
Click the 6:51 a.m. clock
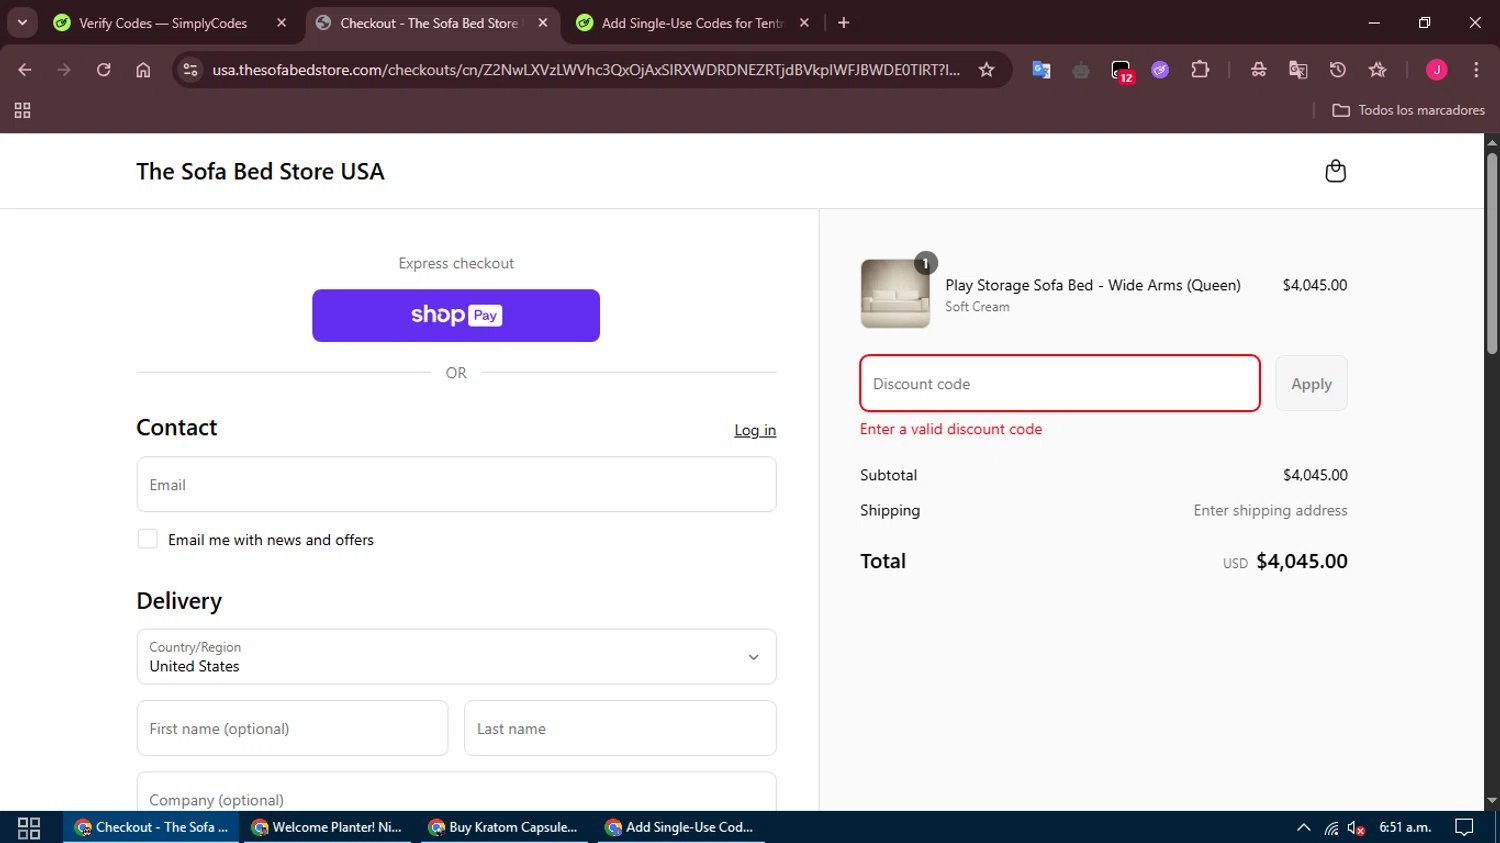[1405, 827]
